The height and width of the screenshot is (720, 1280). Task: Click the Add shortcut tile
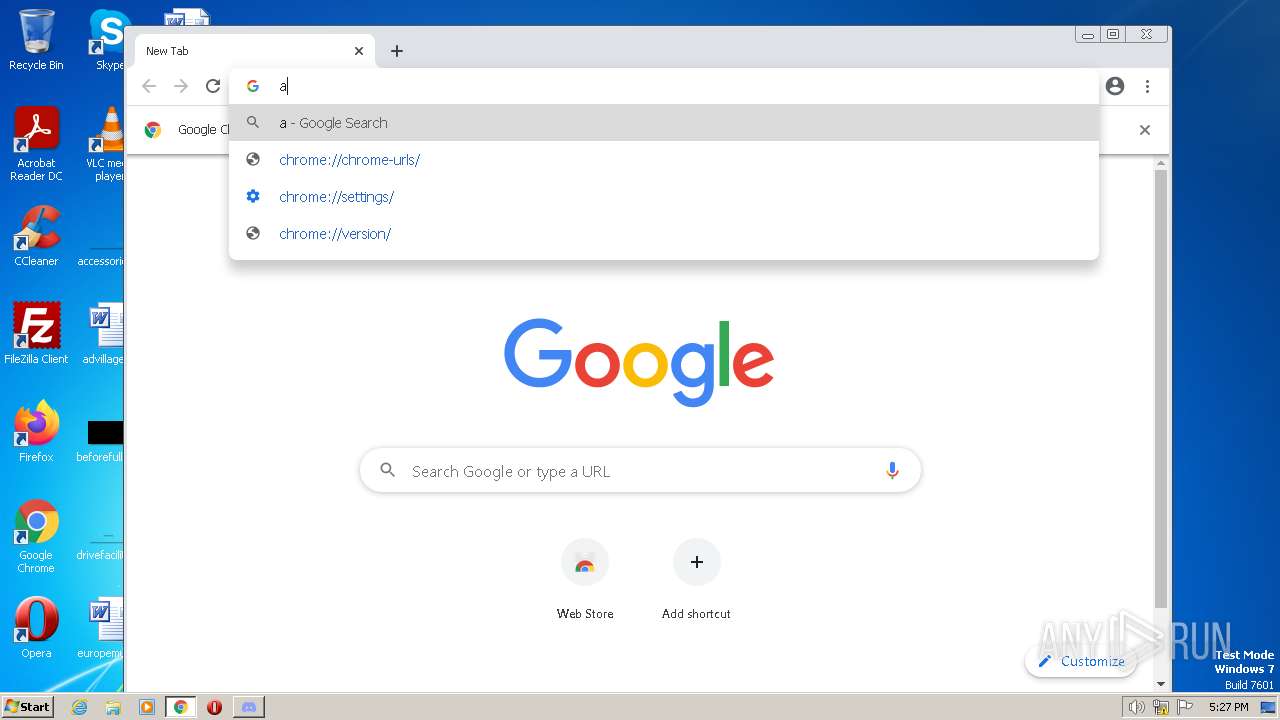click(x=696, y=580)
